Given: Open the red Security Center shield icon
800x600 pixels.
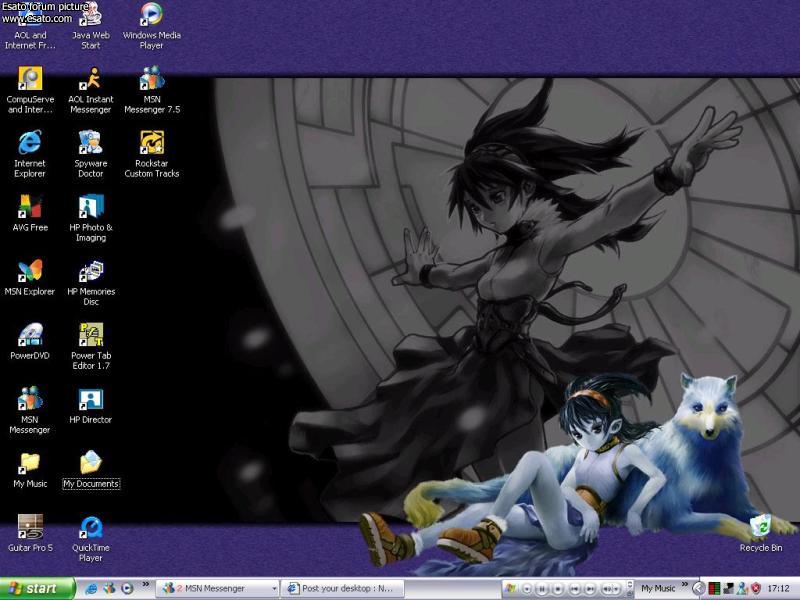Looking at the screenshot, I should pos(756,589).
